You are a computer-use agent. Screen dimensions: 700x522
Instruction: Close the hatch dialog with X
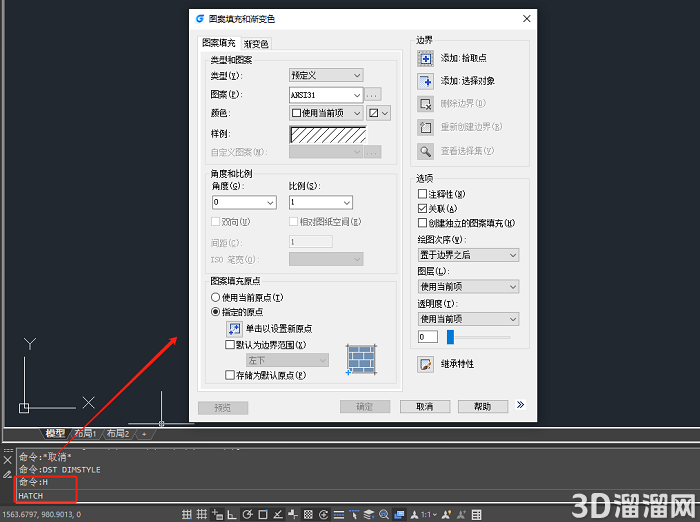527,19
